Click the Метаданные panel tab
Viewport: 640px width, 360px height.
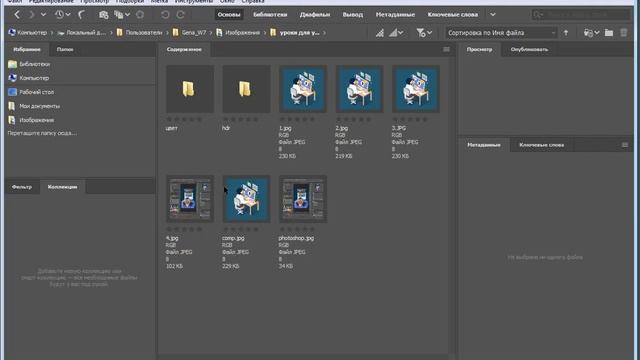484,145
